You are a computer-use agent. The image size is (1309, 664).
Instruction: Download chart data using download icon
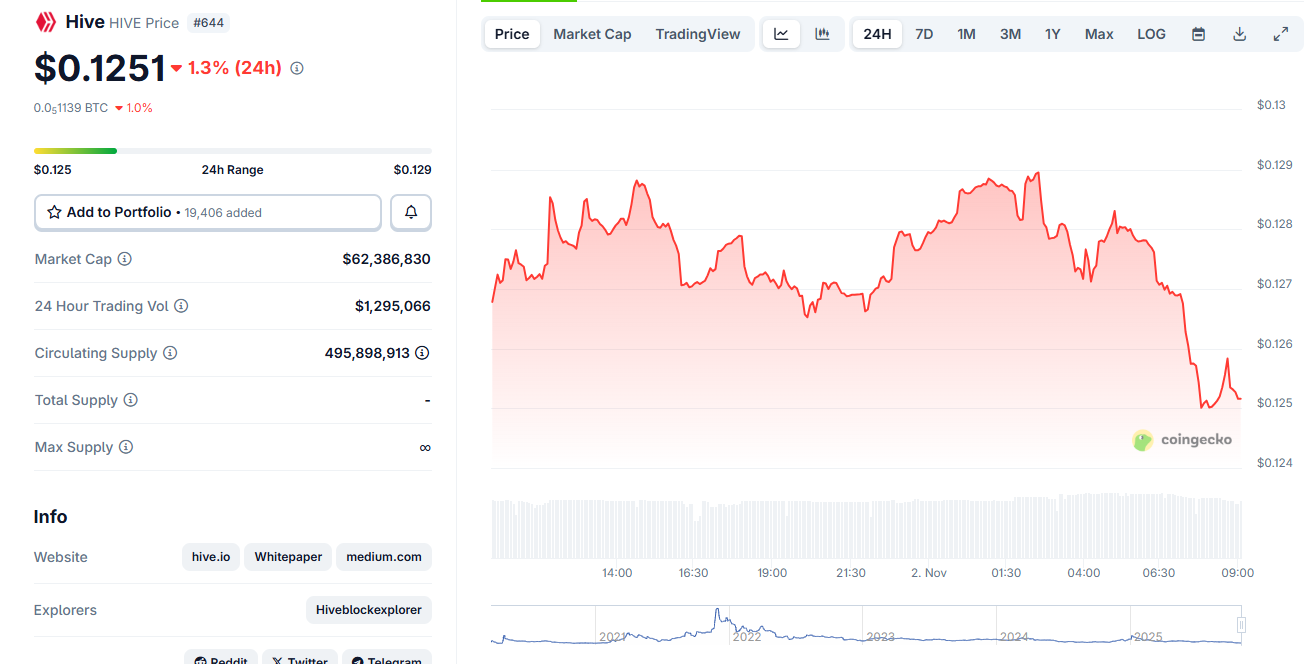click(1239, 34)
